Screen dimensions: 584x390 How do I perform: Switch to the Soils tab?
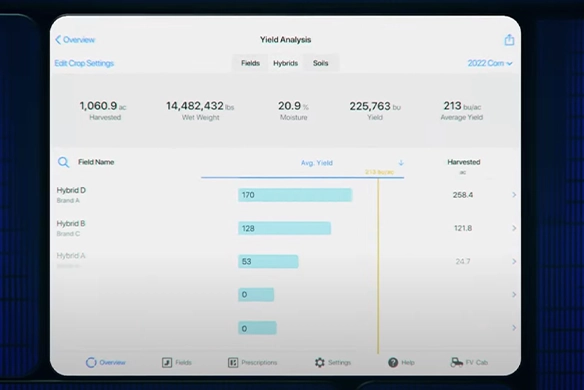click(321, 63)
